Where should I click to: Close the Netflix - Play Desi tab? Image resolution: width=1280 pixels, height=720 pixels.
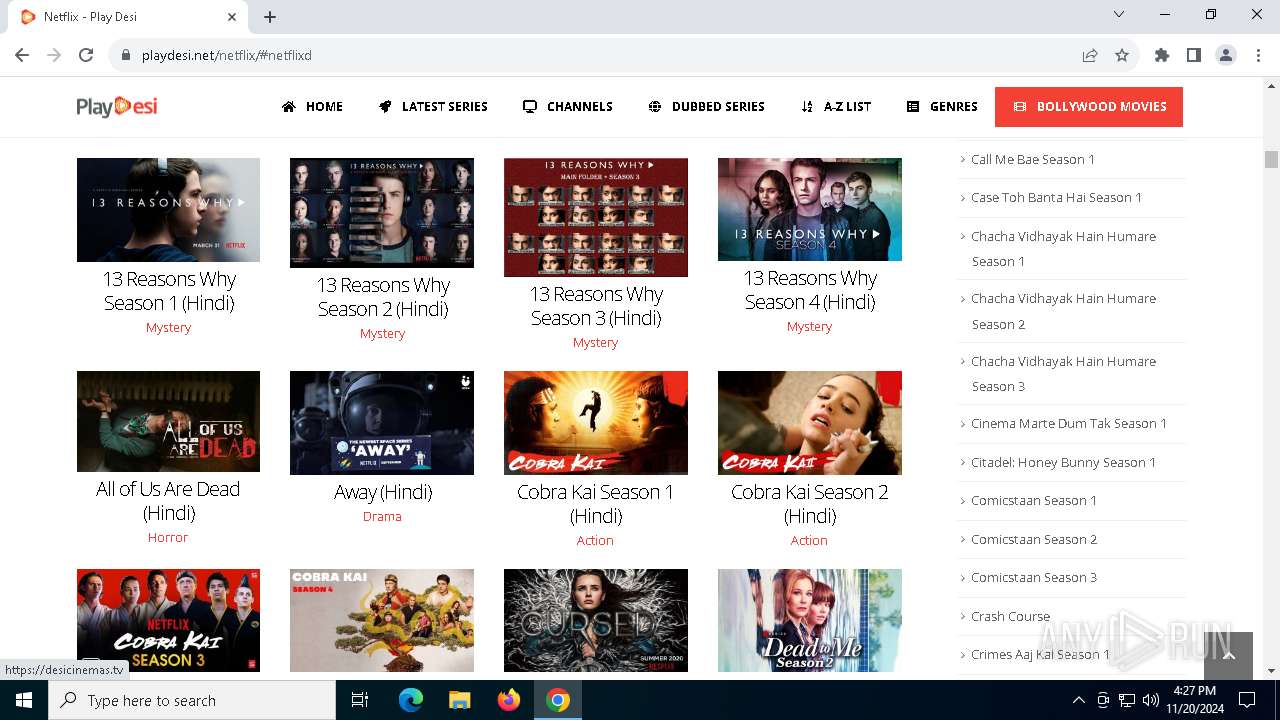pos(232,17)
